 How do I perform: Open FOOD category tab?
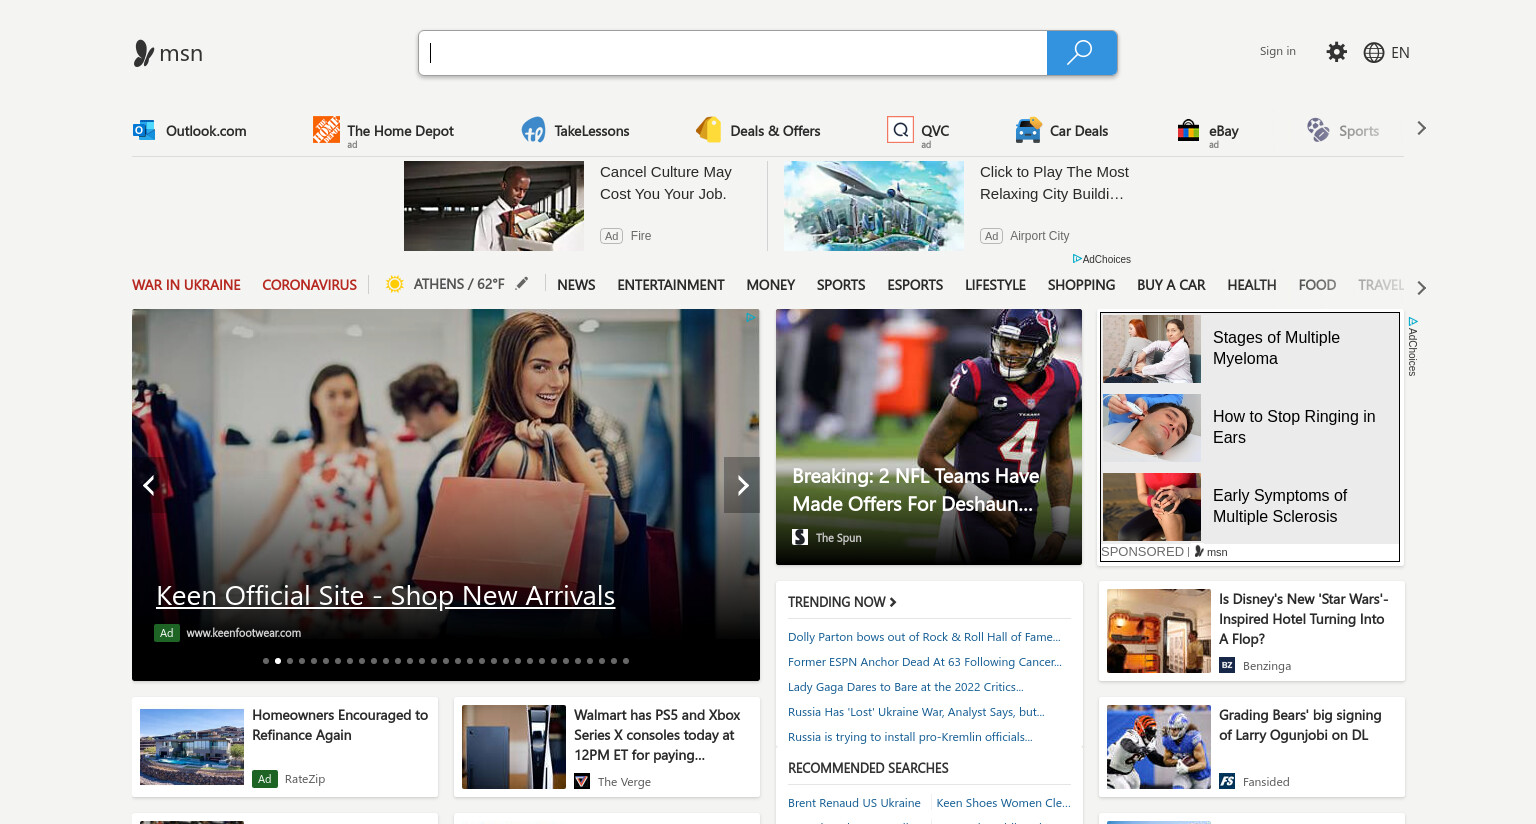point(1317,285)
